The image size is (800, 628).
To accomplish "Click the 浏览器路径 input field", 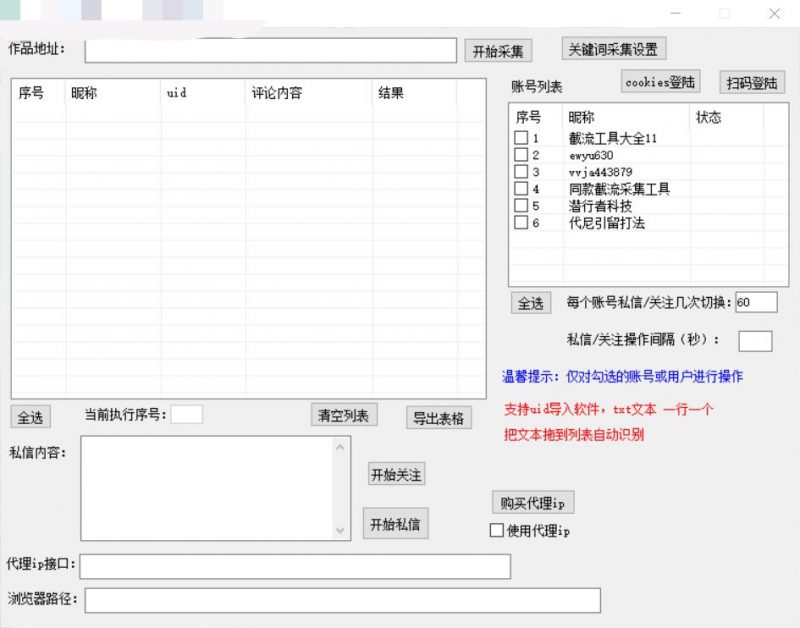I will 342,600.
